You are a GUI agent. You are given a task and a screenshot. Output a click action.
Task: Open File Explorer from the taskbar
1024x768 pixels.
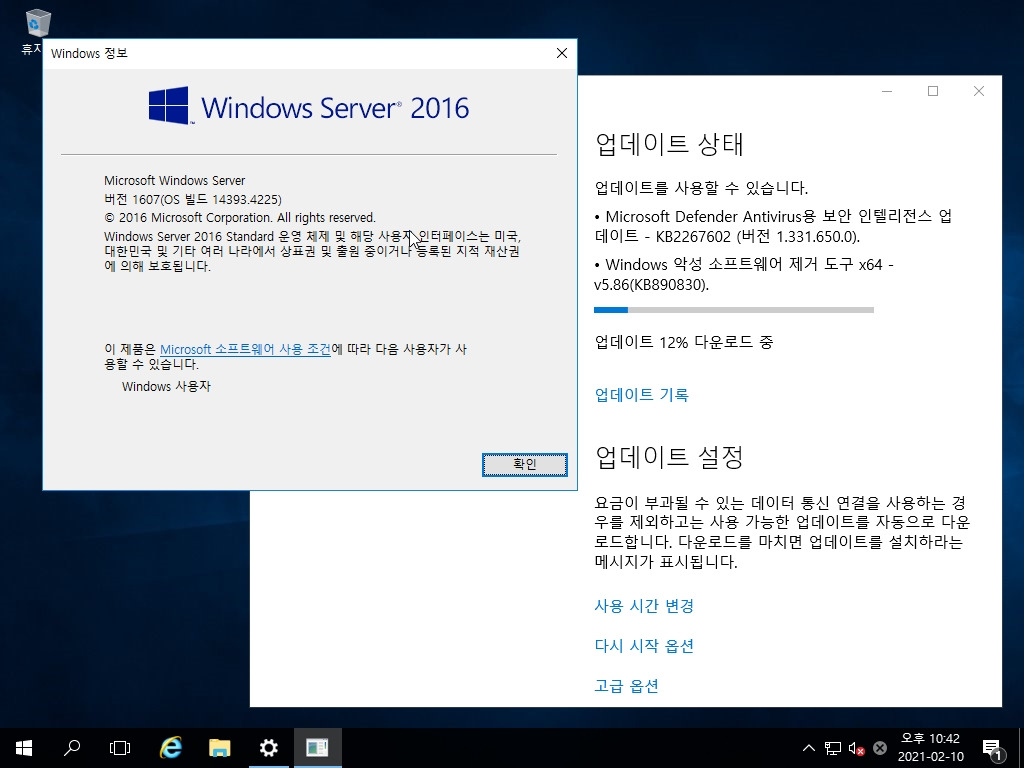(x=219, y=748)
